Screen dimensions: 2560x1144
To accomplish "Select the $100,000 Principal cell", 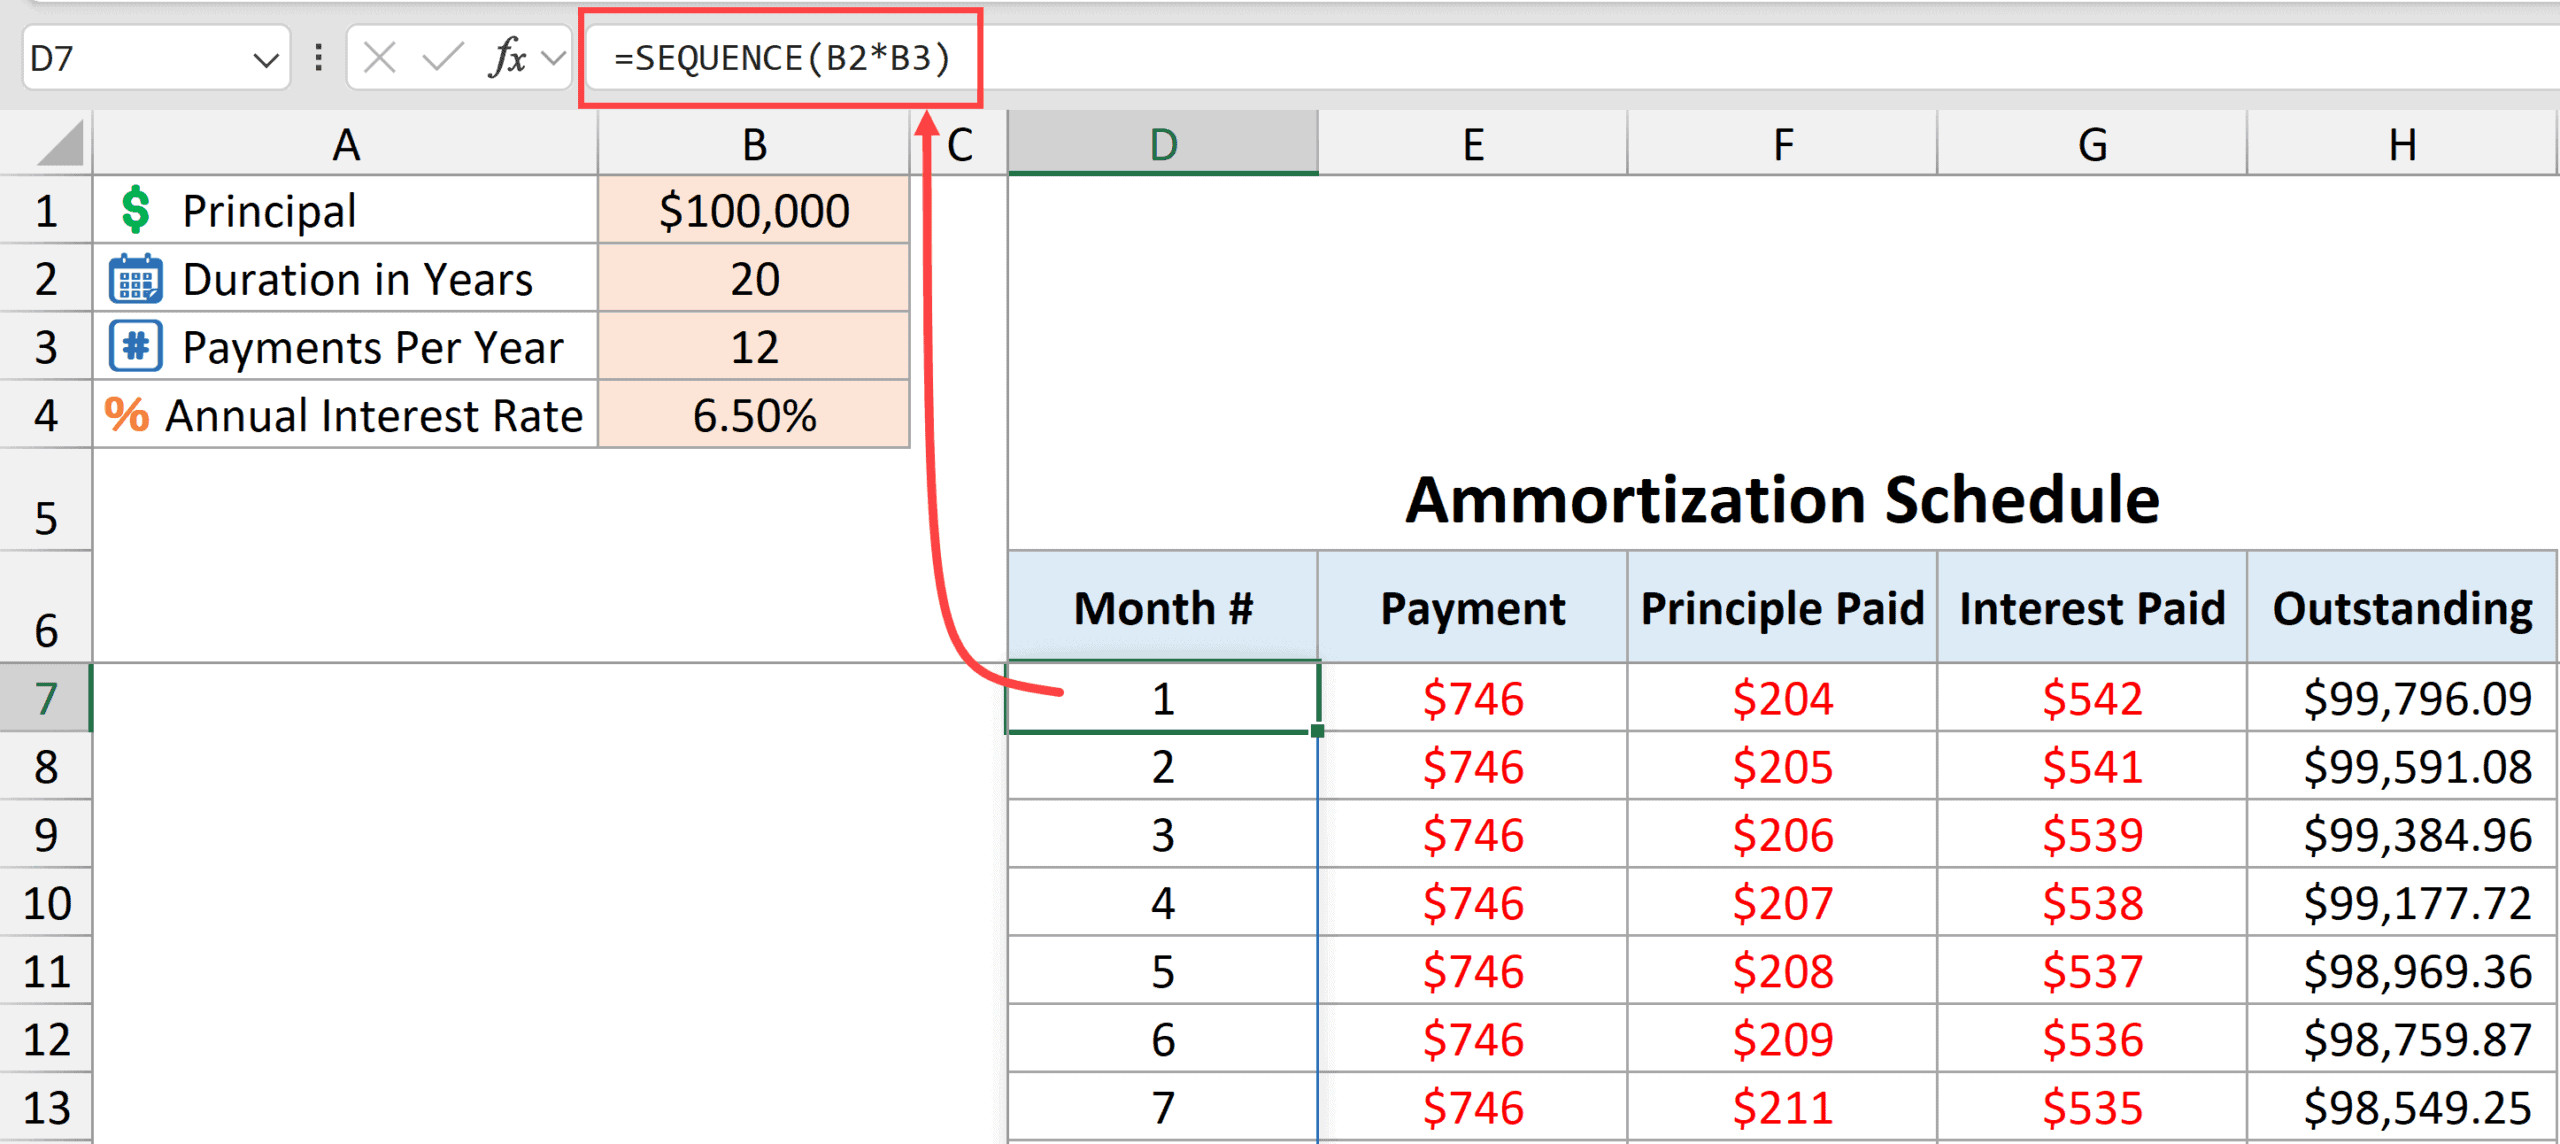I will [x=754, y=210].
